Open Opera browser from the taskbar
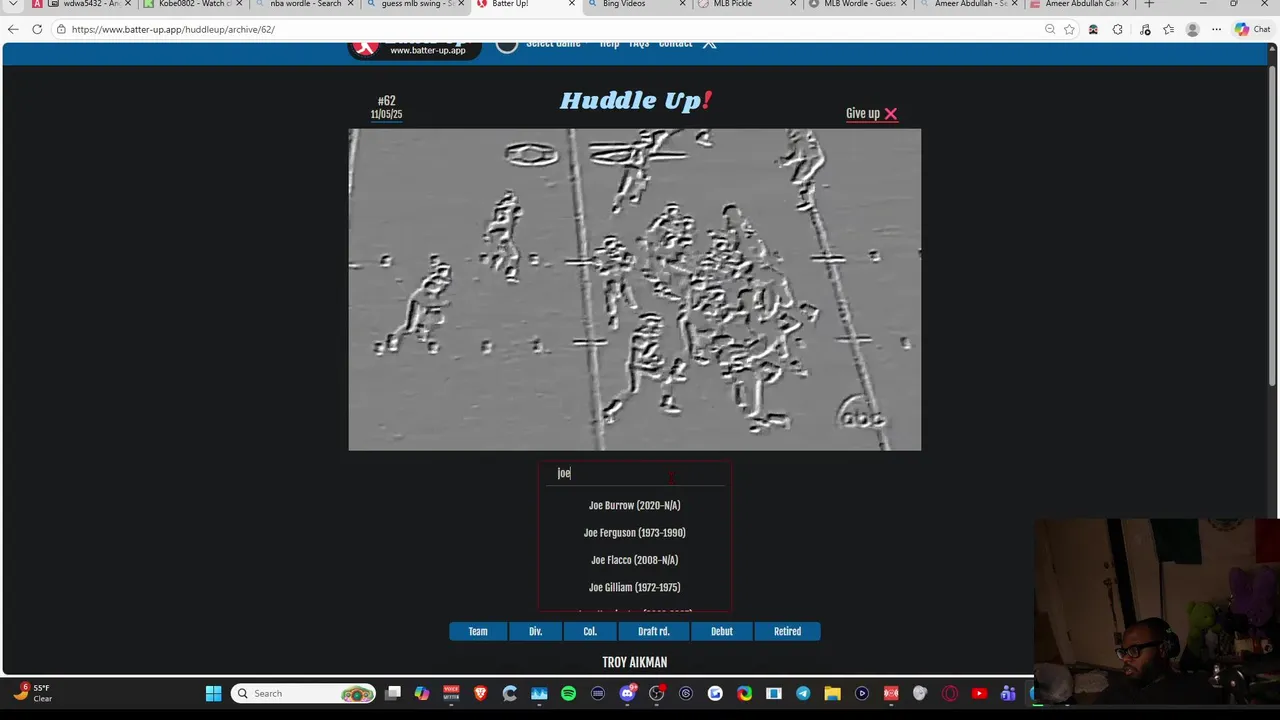The width and height of the screenshot is (1280, 720). [x=950, y=693]
